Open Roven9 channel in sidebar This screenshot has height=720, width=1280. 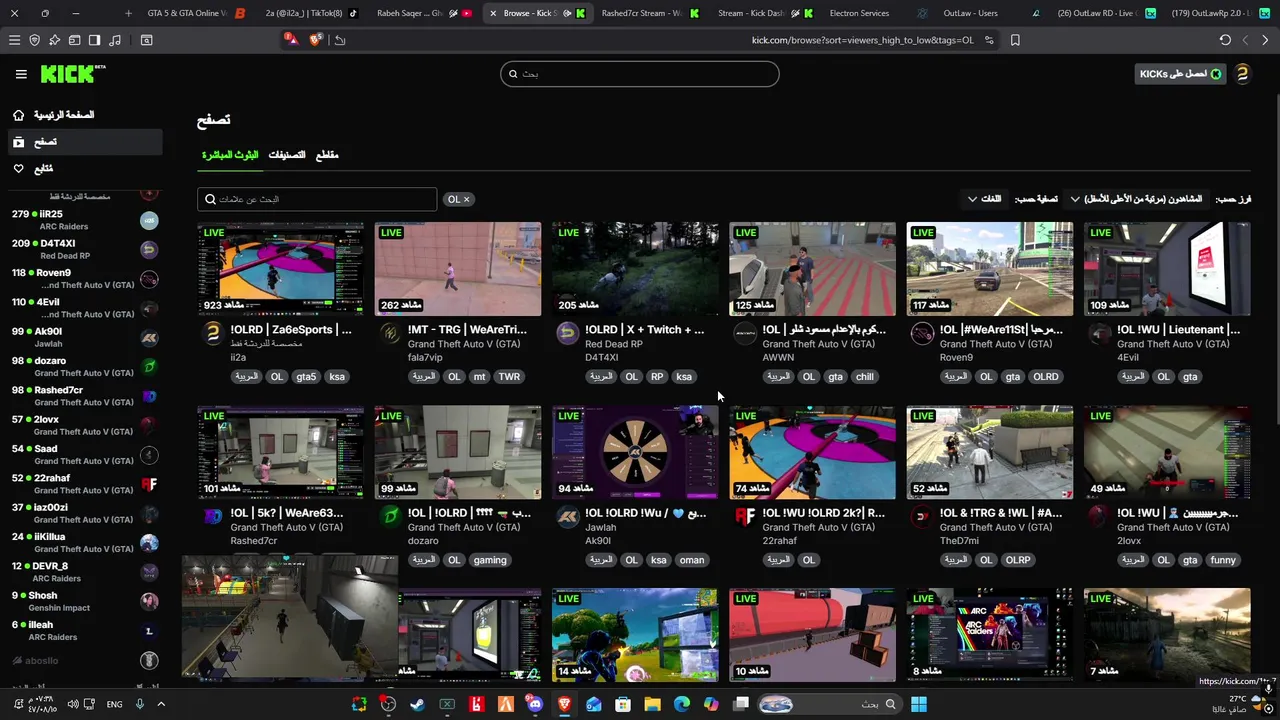pos(84,279)
